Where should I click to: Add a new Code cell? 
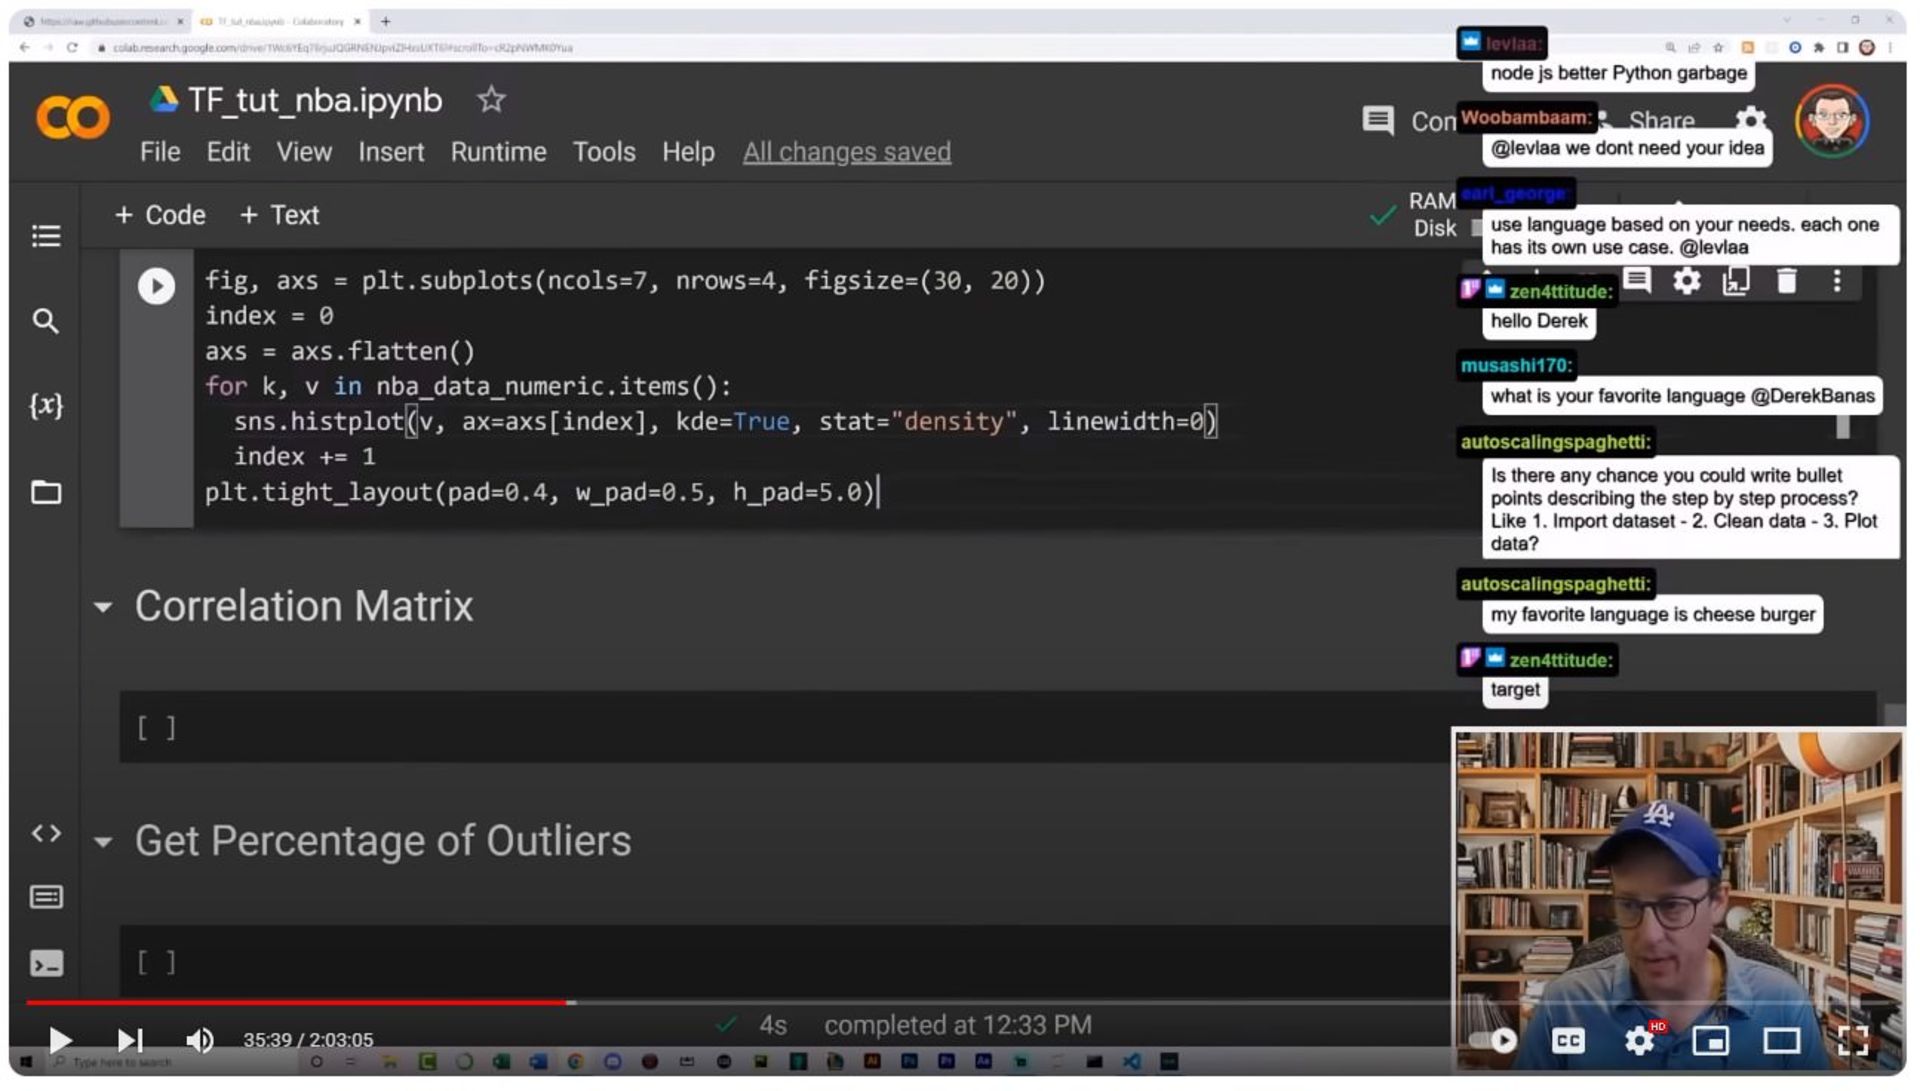(x=160, y=215)
